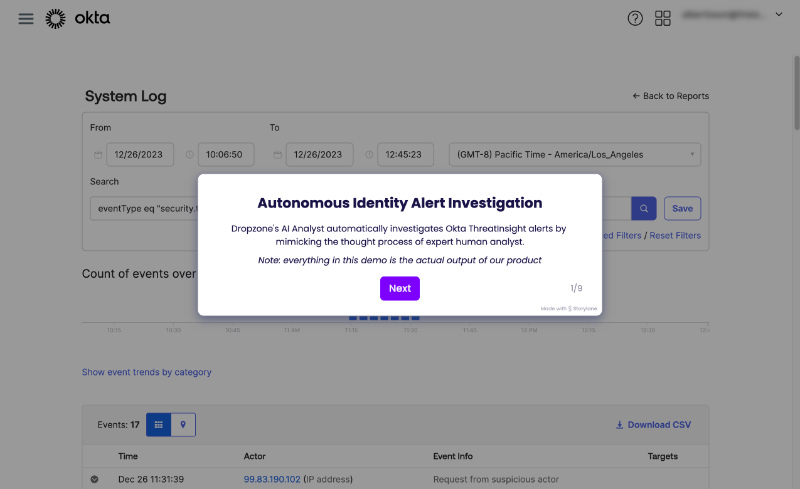Switch to table list view icon
800x489 pixels.
click(159, 425)
